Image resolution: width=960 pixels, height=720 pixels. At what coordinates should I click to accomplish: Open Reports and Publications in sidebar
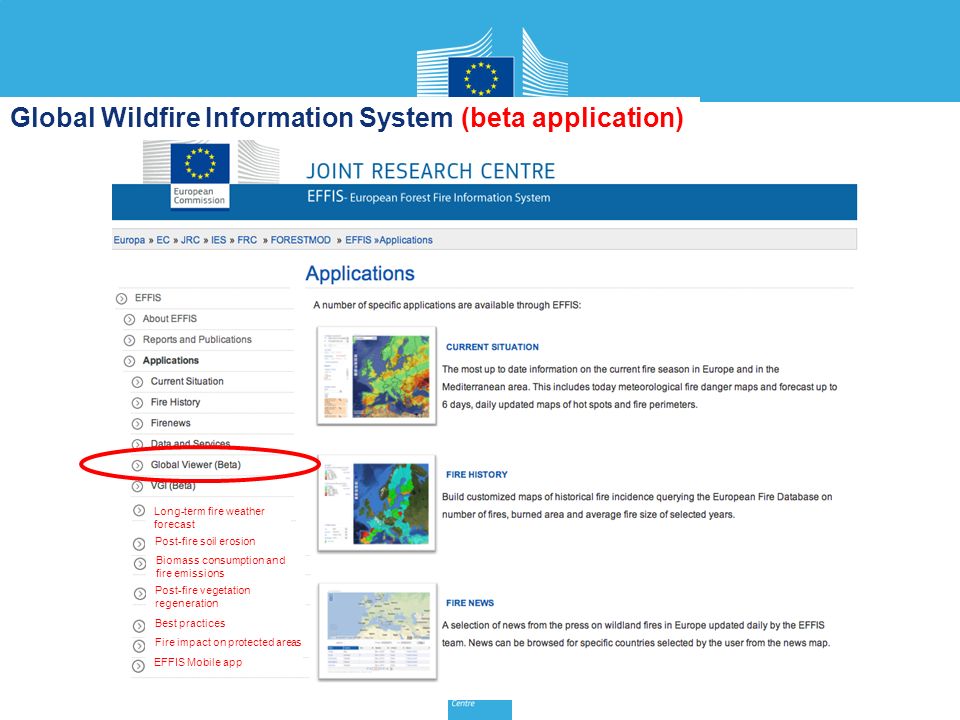197,339
